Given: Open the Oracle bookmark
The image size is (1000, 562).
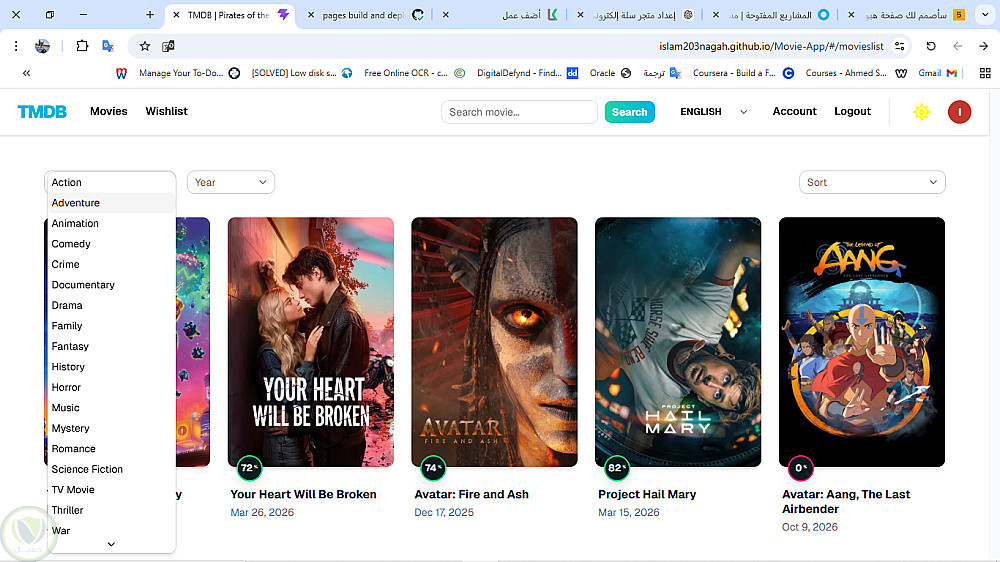Looking at the screenshot, I should tap(610, 73).
